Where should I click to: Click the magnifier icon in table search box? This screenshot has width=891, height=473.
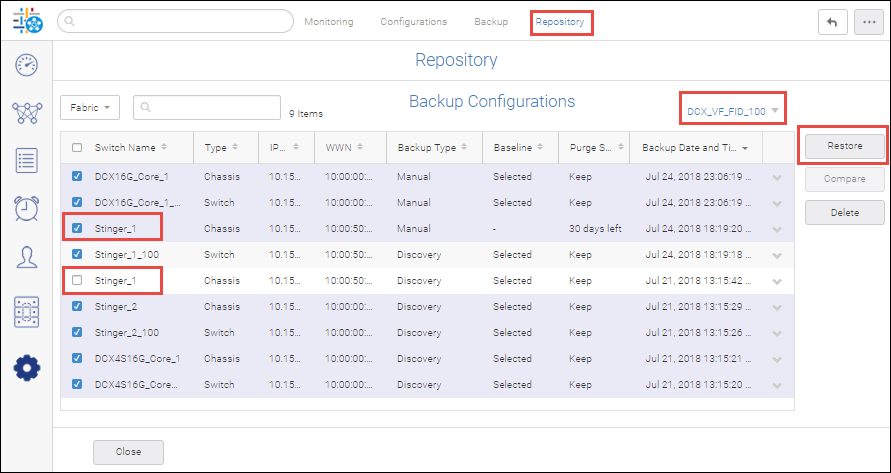[145, 107]
